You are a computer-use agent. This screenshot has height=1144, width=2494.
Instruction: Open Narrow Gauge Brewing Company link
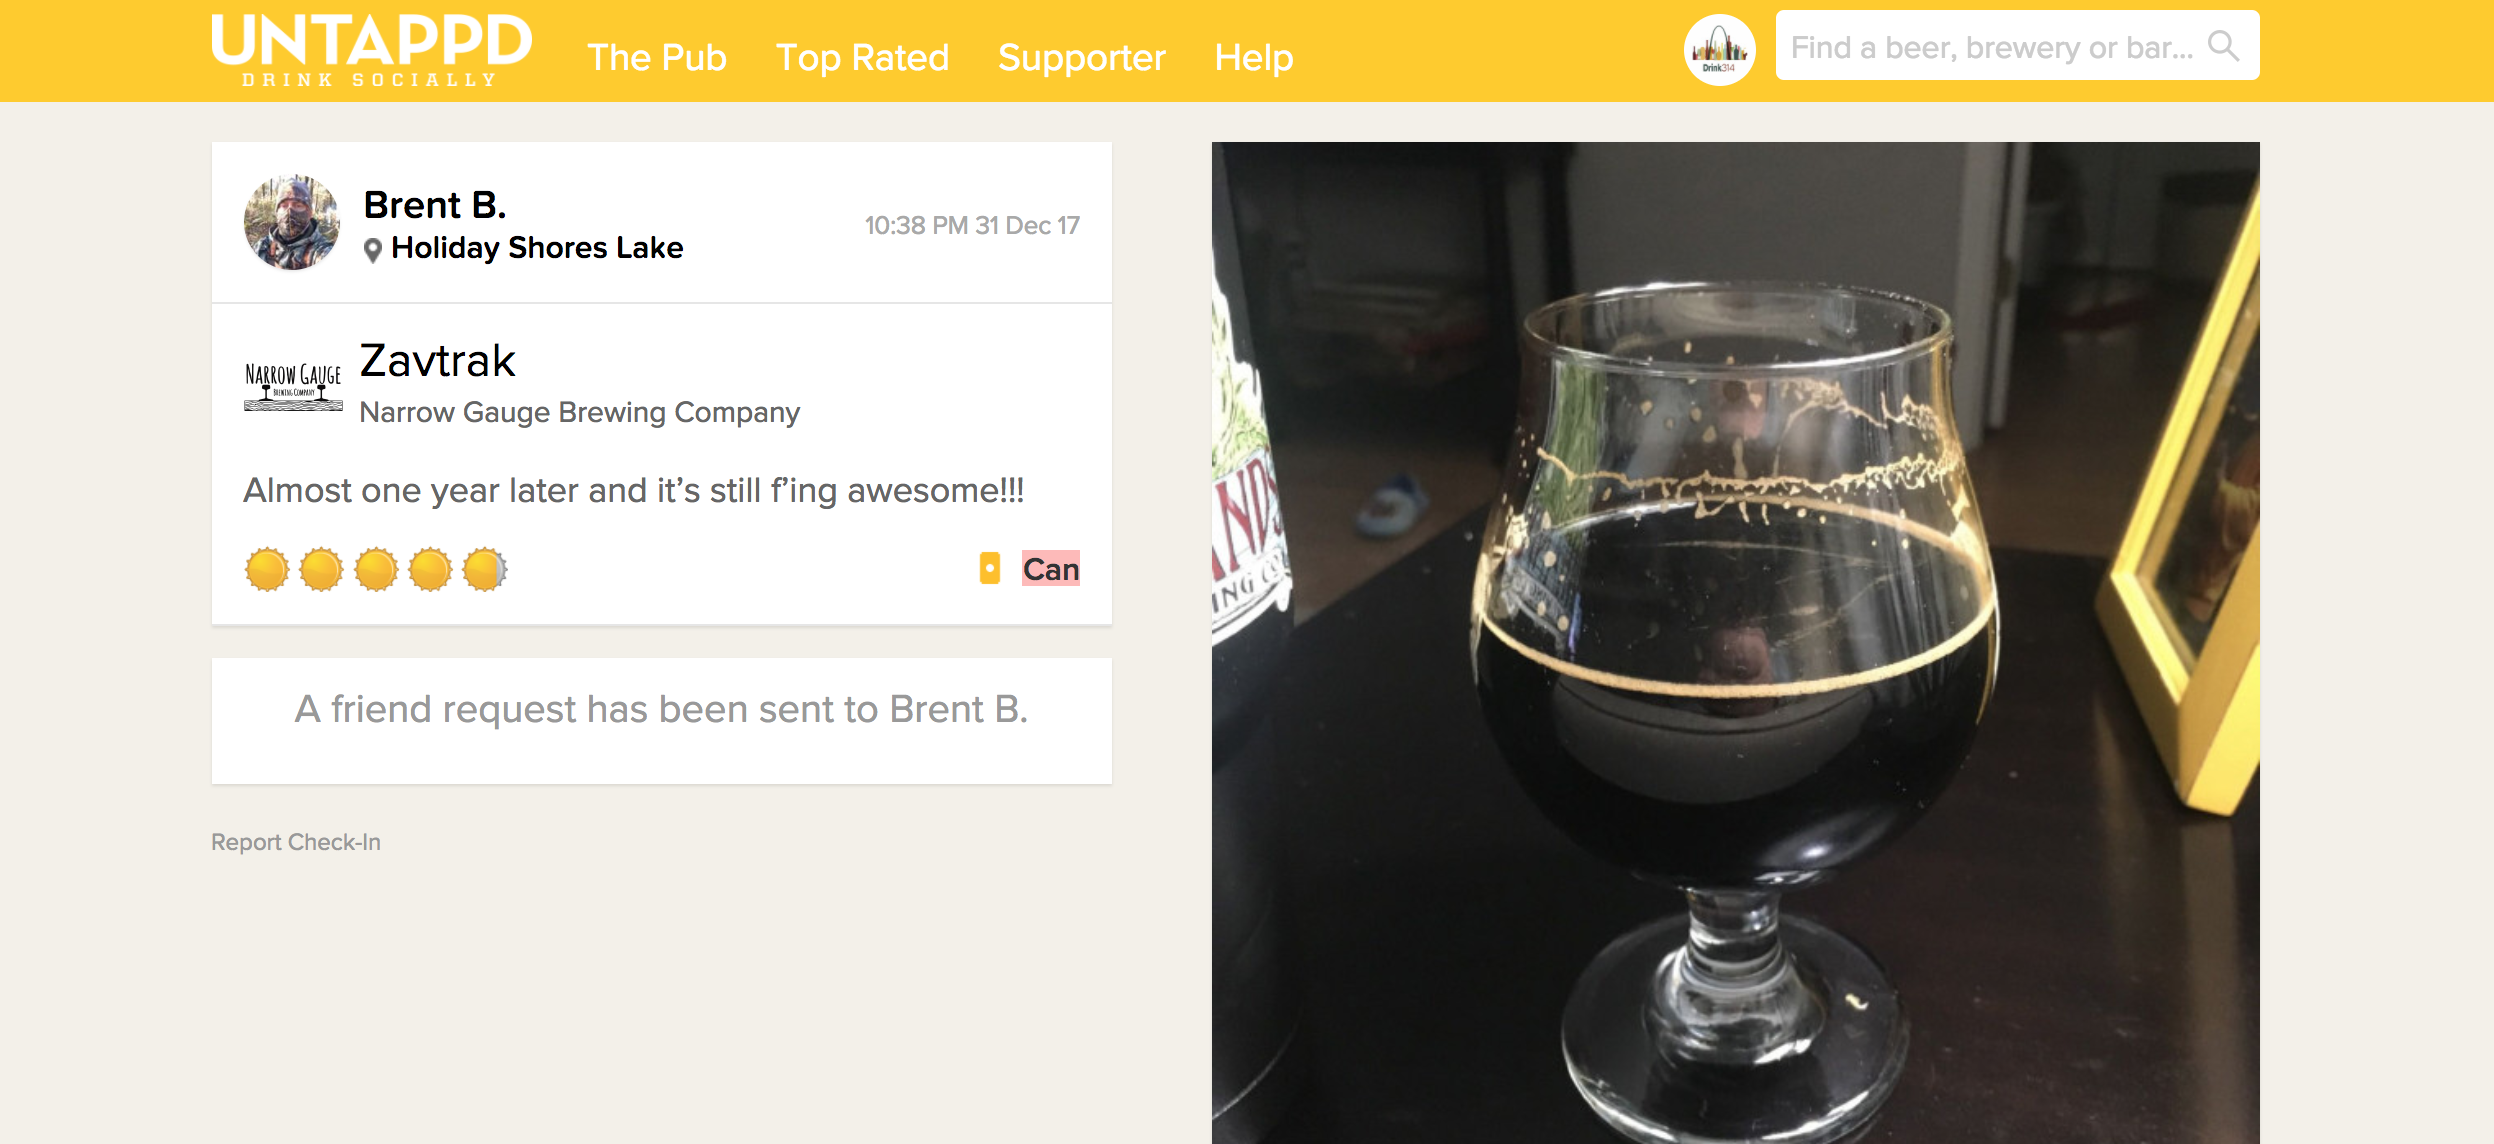(x=579, y=412)
